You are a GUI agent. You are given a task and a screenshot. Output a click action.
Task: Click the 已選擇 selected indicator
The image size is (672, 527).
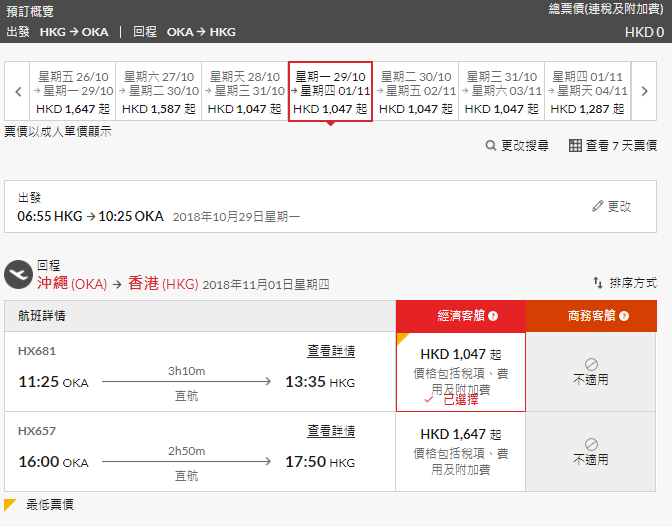[451, 400]
